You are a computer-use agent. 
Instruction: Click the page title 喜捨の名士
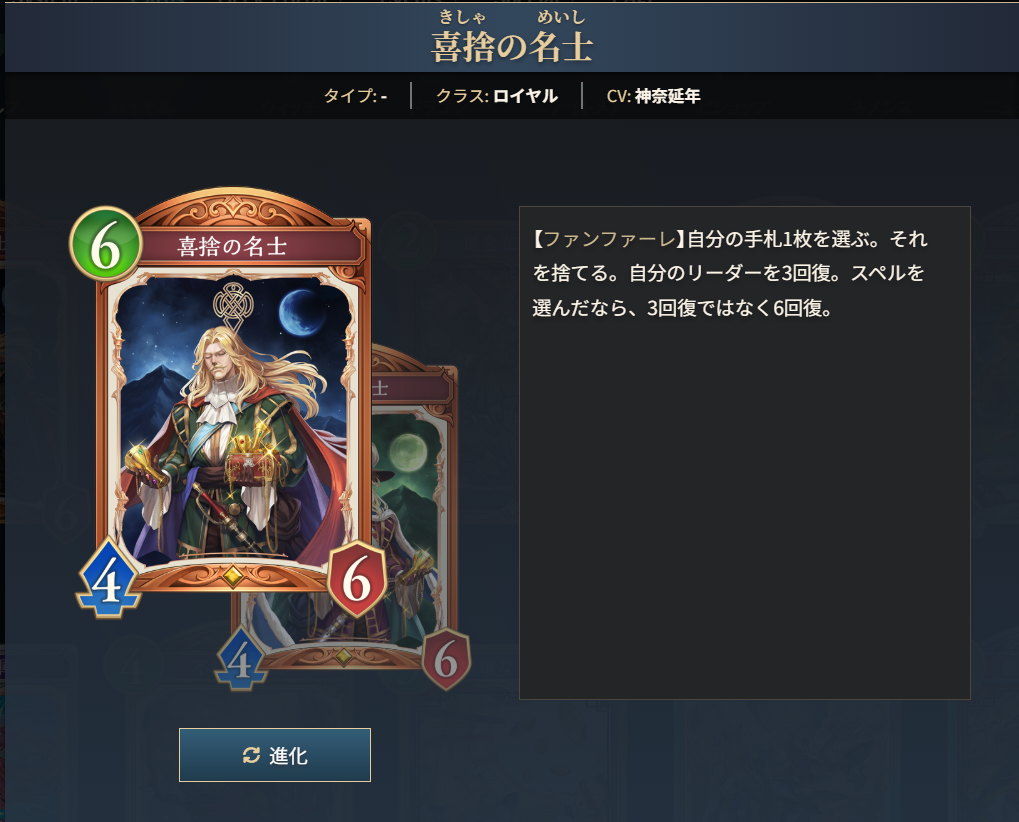(511, 47)
